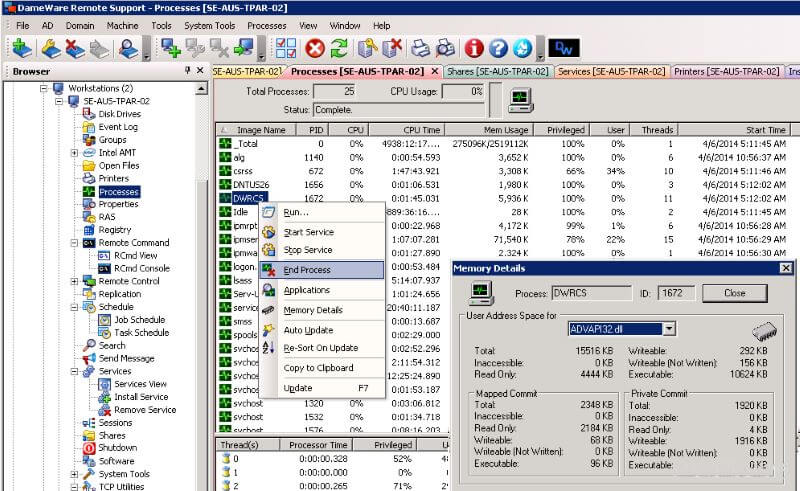Collapse the Remote Command node

click(74, 243)
